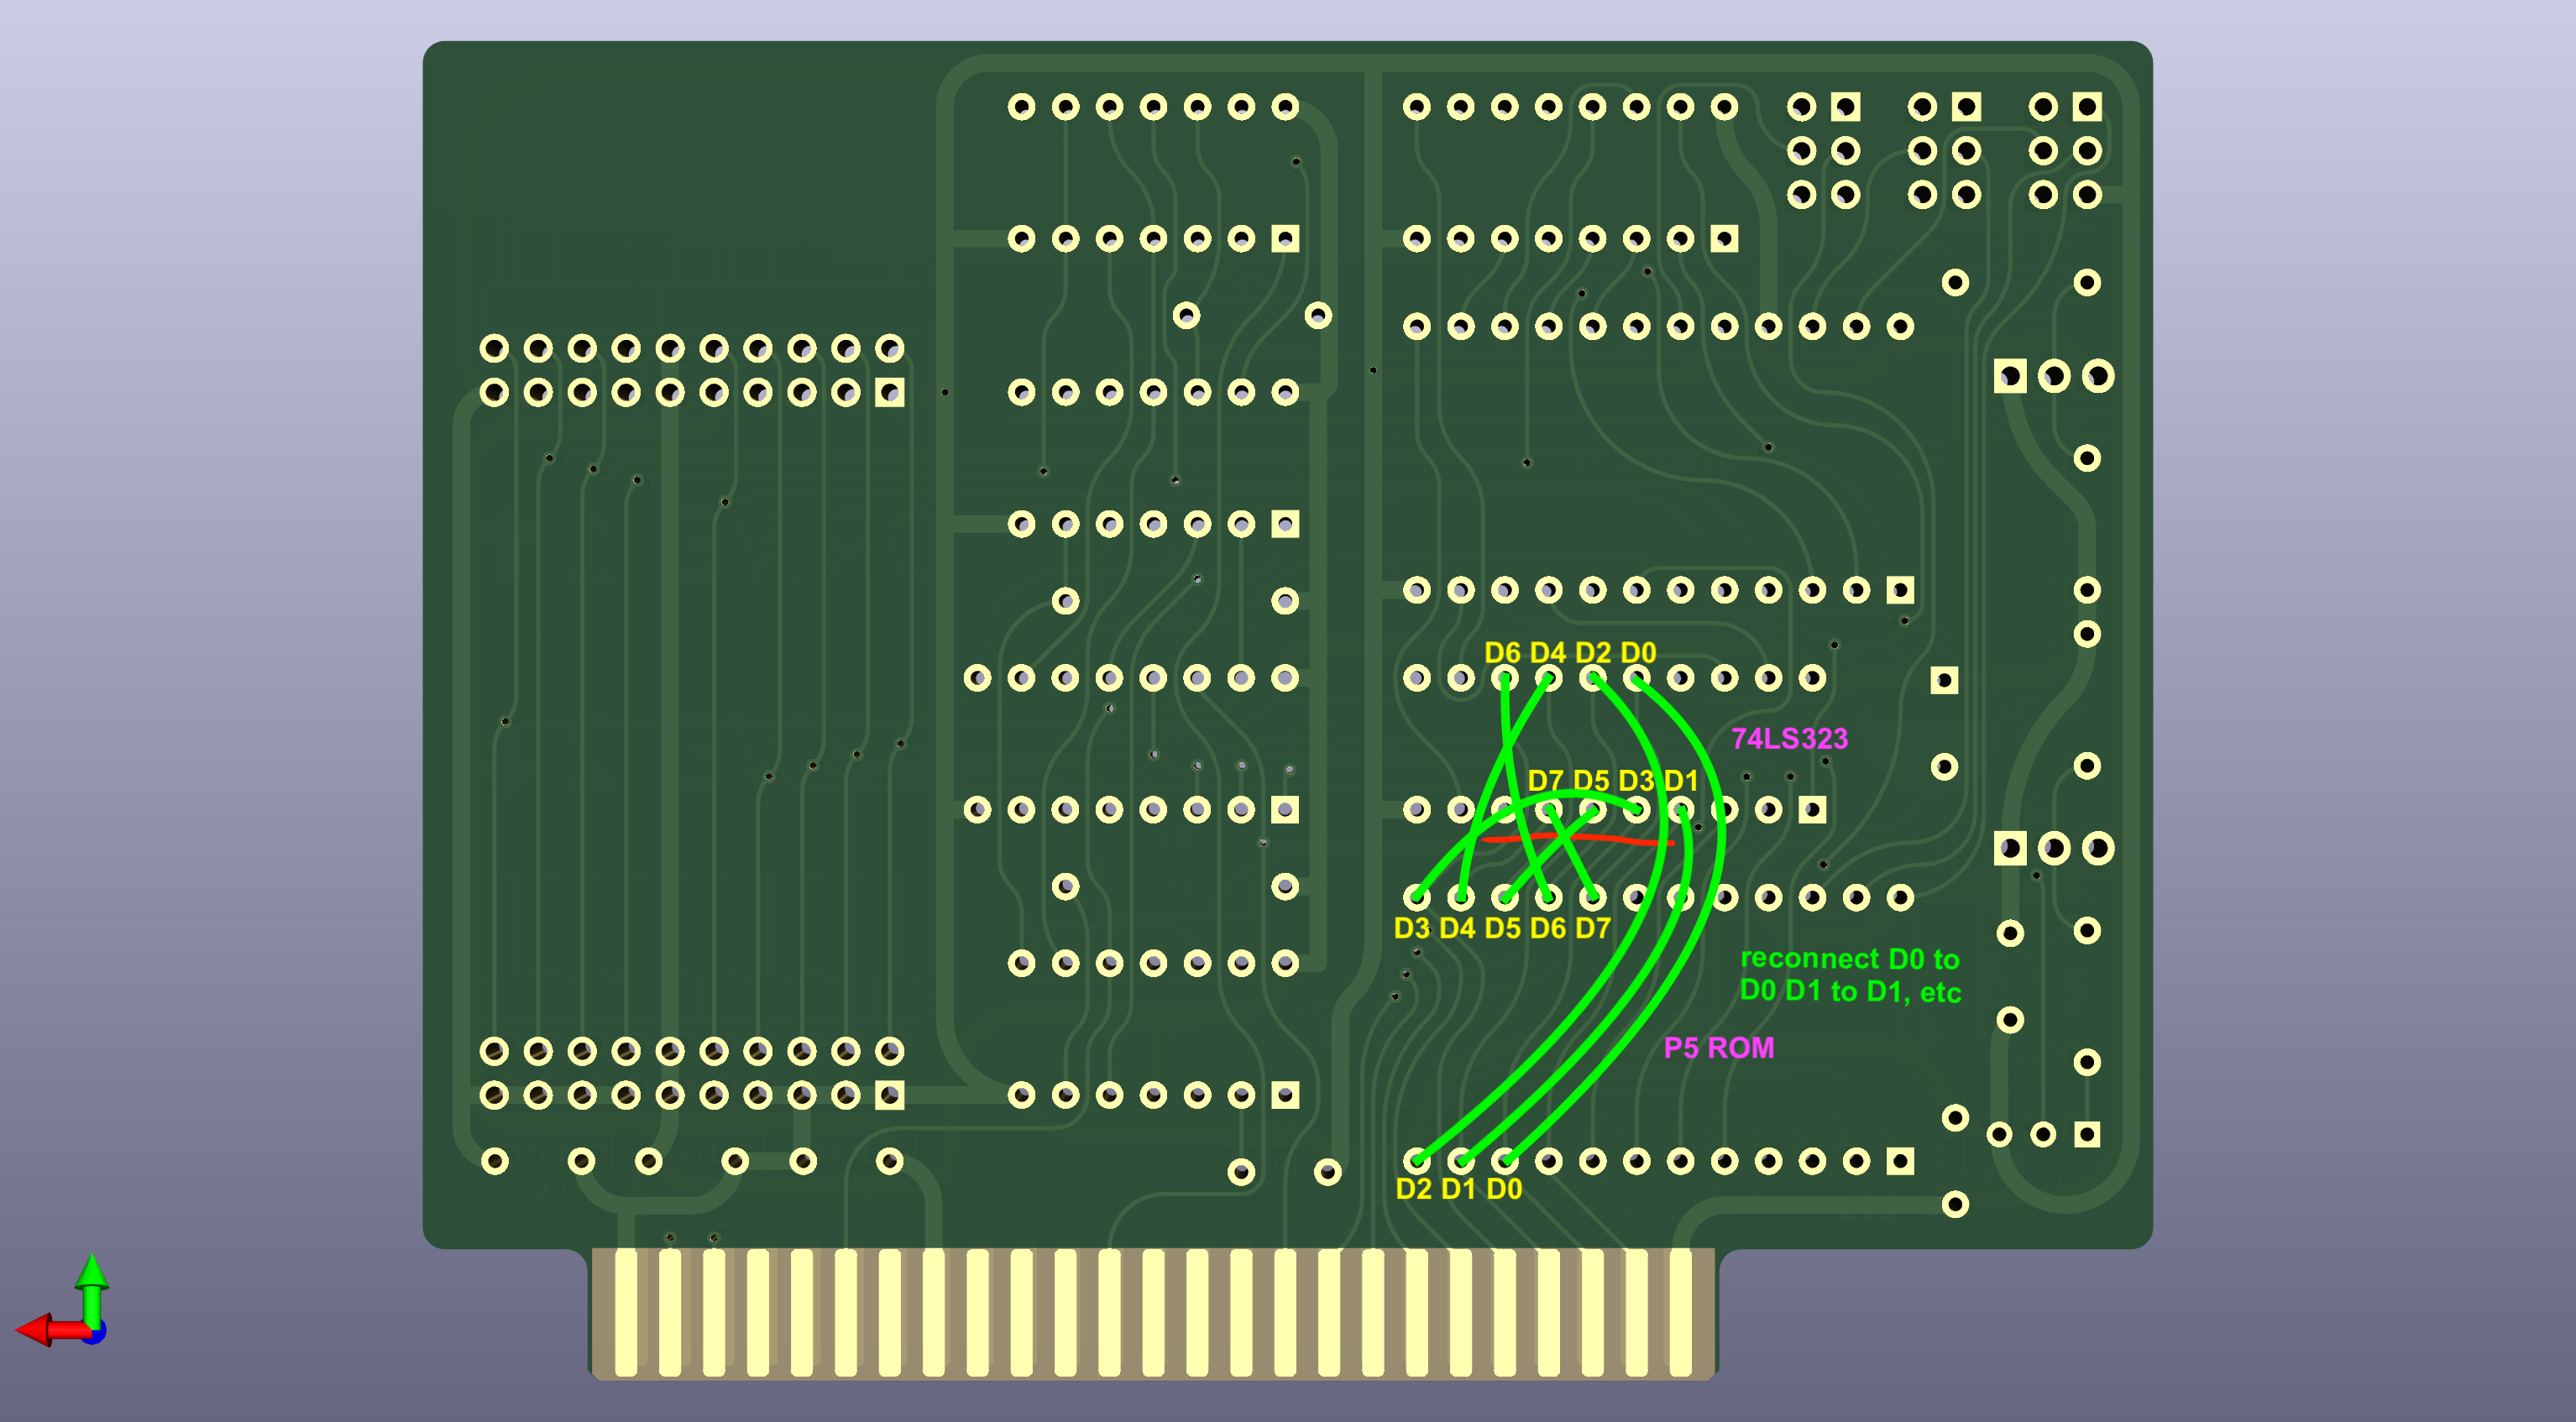Click the magenta 74LS323 label
2576x1422 pixels.
click(x=1789, y=739)
